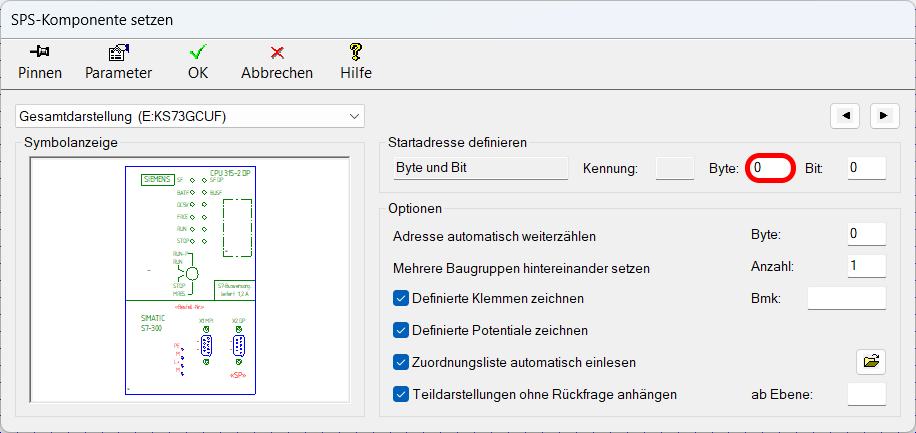
Task: Go to next symbol with right arrow
Action: pyautogui.click(x=884, y=116)
